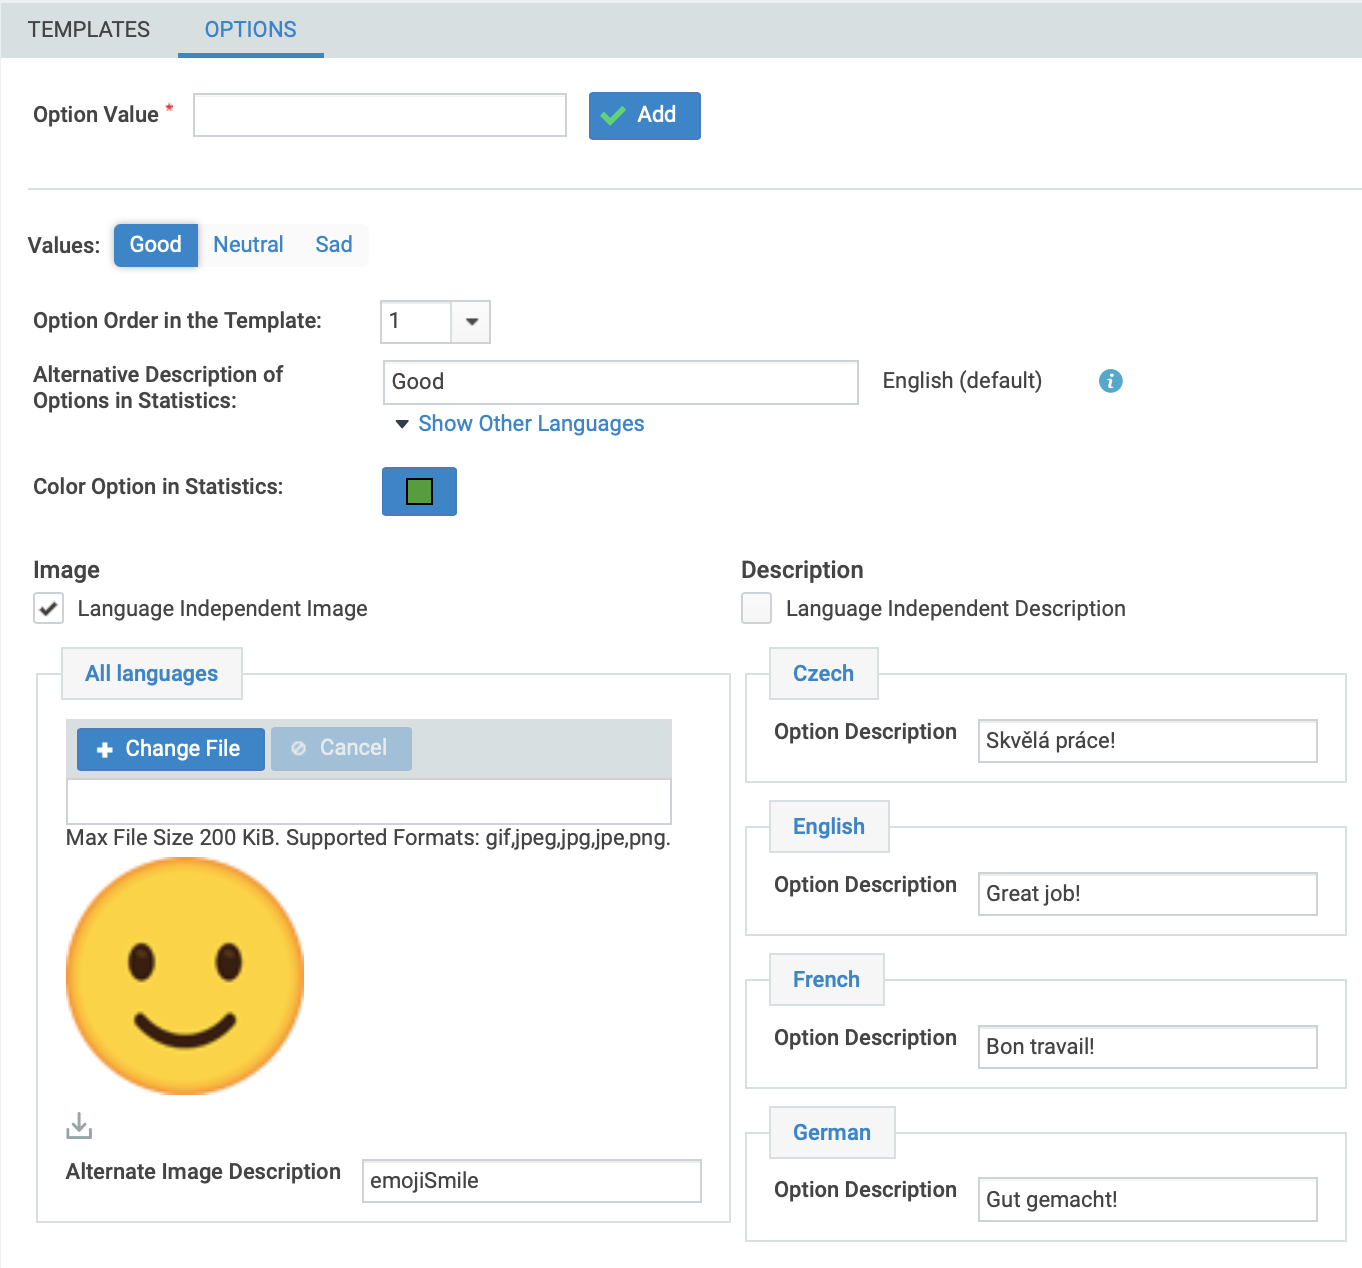Click the info icon beside English (default)
The height and width of the screenshot is (1268, 1362).
tap(1110, 381)
